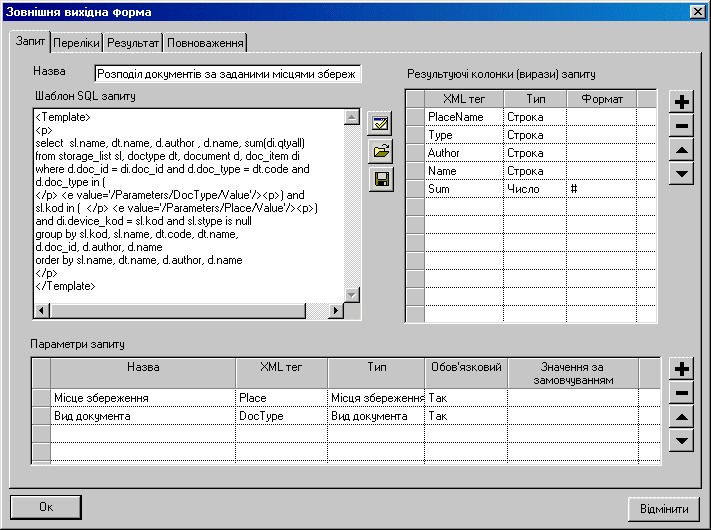Click Значення за замовчуванням column header
This screenshot has width=711, height=530.
click(573, 373)
